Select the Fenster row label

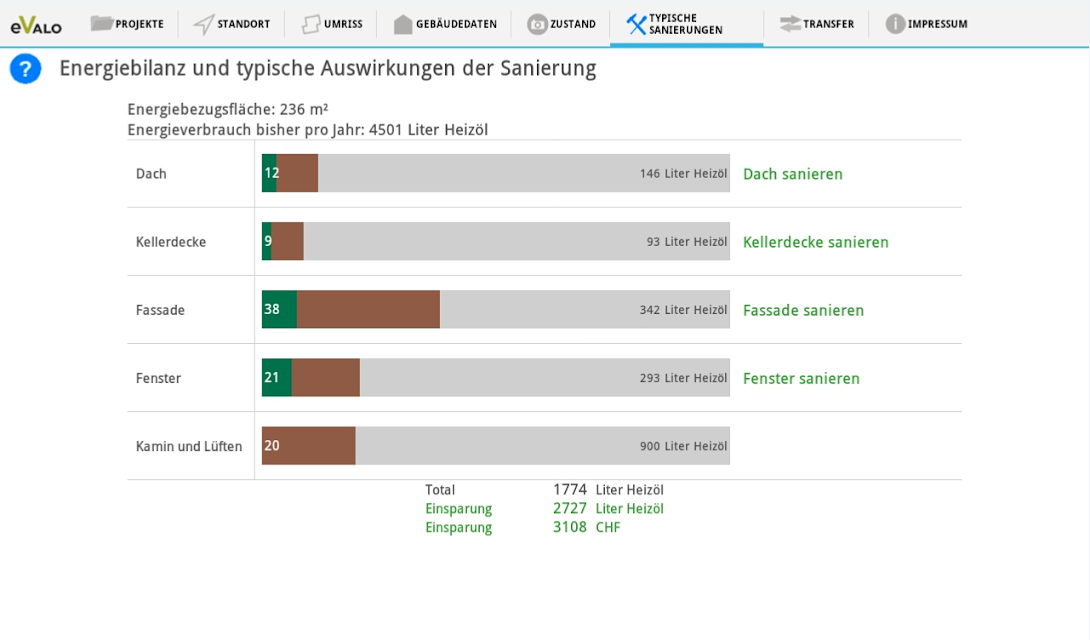(158, 378)
